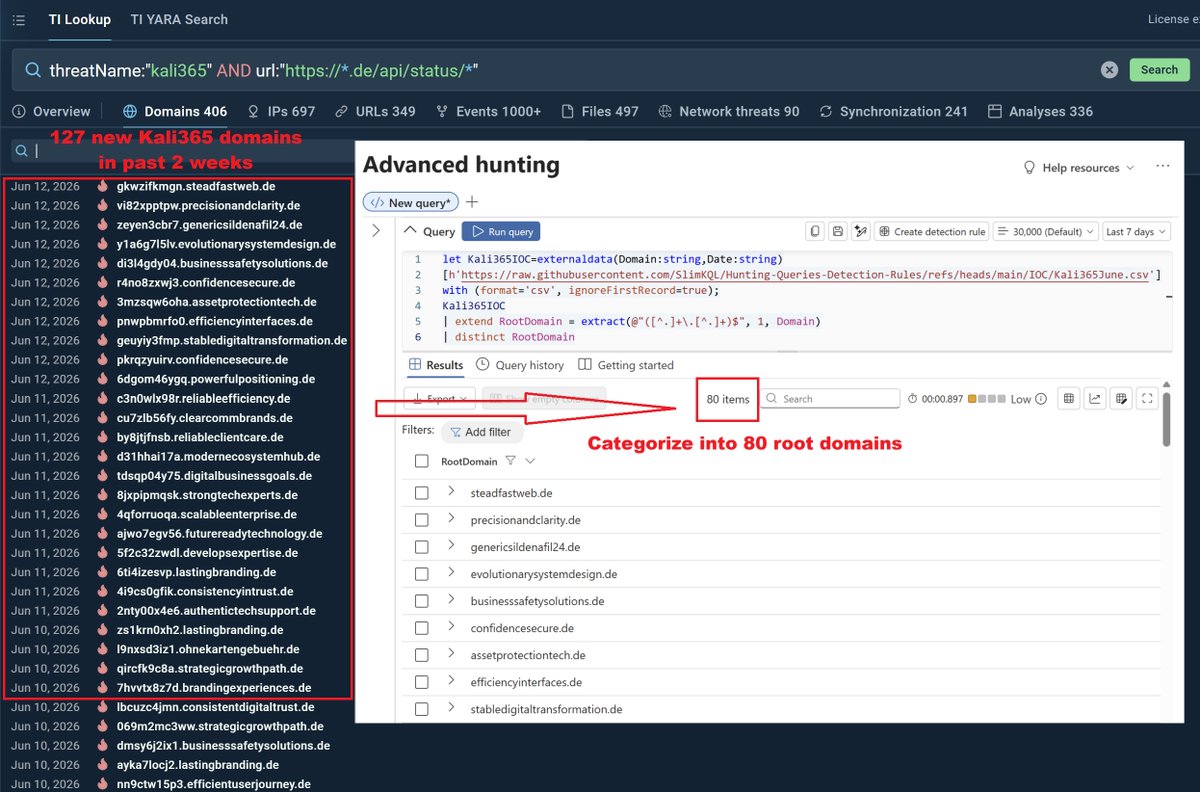The height and width of the screenshot is (792, 1200).
Task: Check the businesssafetysolutions.de row checkbox
Action: point(421,601)
